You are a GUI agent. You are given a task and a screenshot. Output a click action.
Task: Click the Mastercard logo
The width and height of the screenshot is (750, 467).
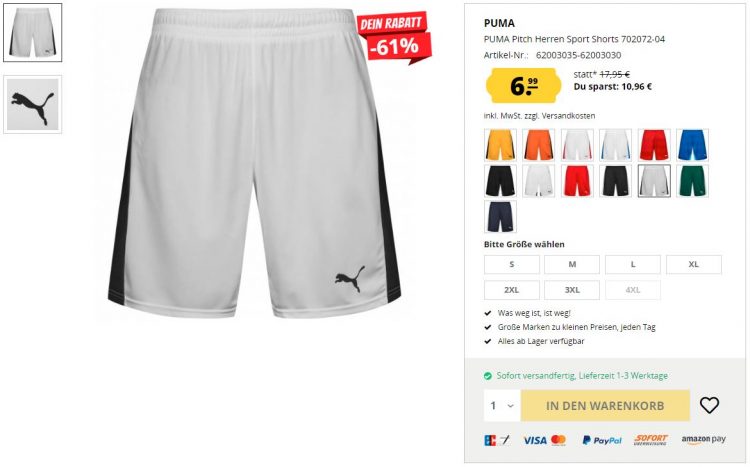[558, 440]
